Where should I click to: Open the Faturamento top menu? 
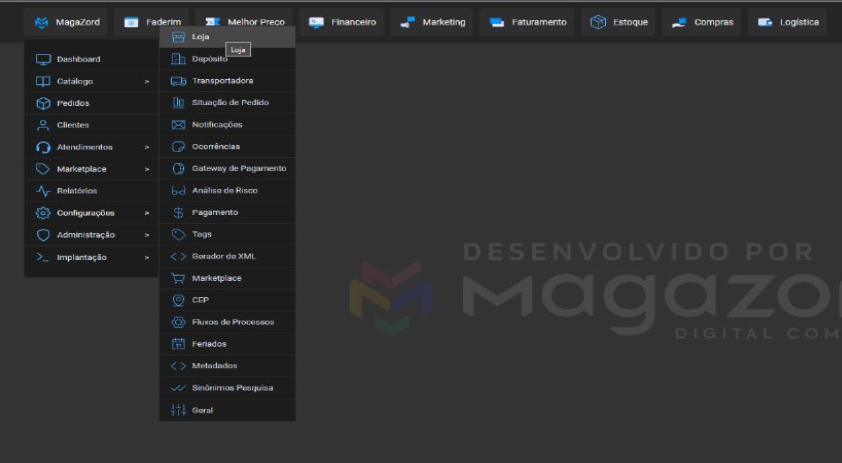[x=527, y=22]
